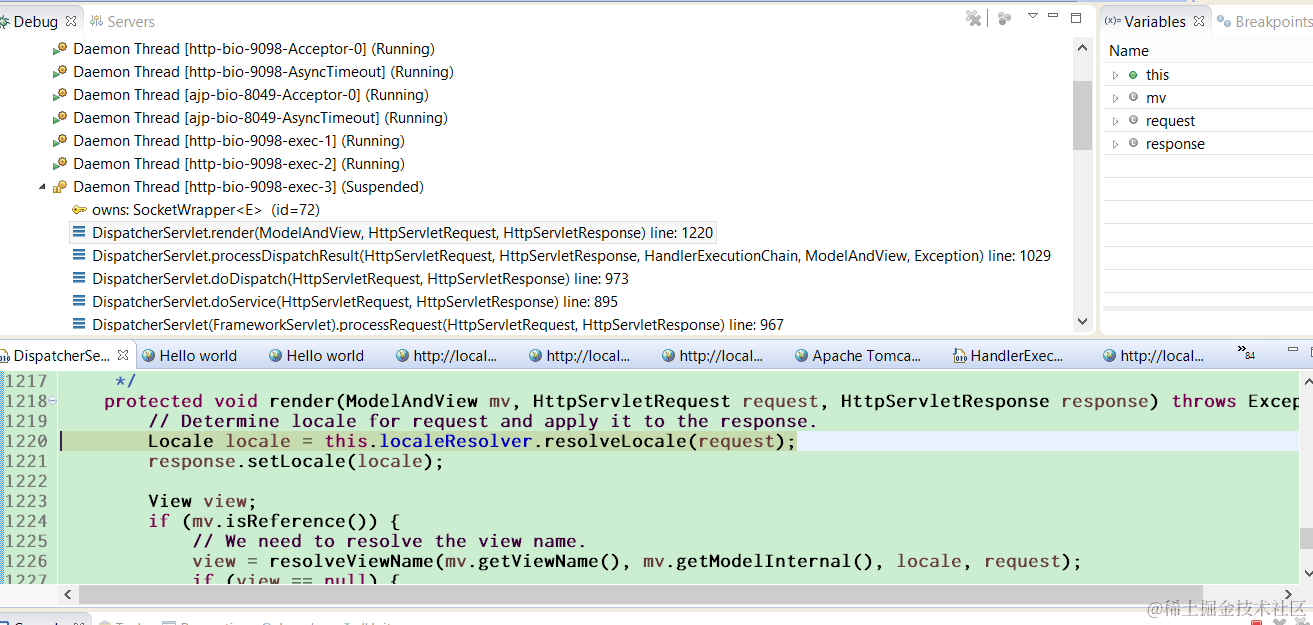Close the Variables view tab
1313x625 pixels.
(1199, 21)
